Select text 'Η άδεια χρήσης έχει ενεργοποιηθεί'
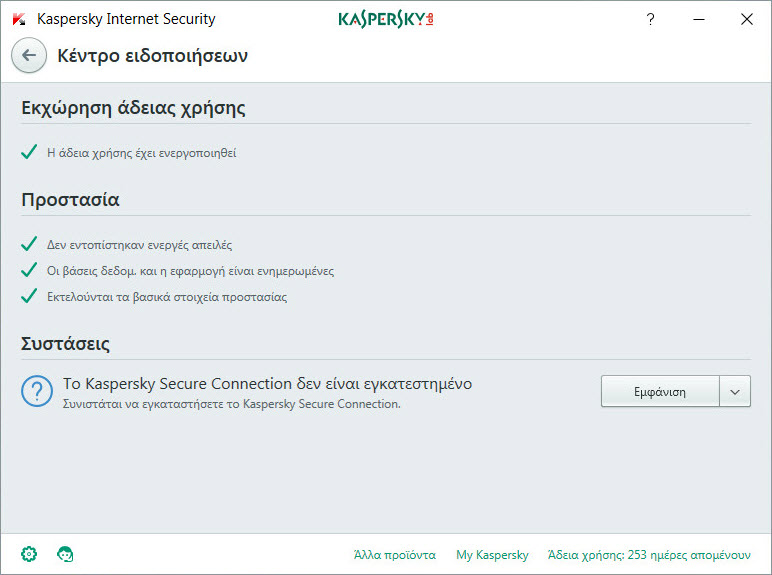The image size is (772, 575). pos(142,153)
